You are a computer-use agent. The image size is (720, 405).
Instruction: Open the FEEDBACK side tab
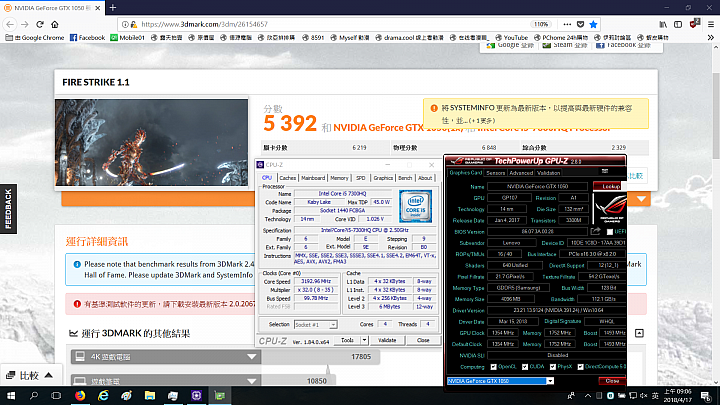8,209
